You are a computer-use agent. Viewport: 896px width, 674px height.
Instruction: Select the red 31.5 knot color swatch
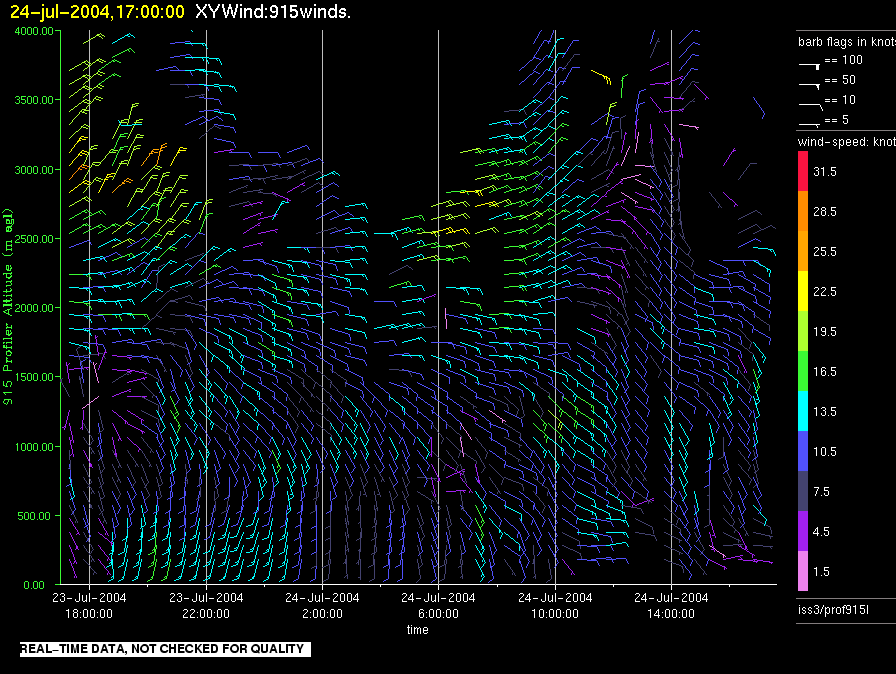[x=803, y=171]
